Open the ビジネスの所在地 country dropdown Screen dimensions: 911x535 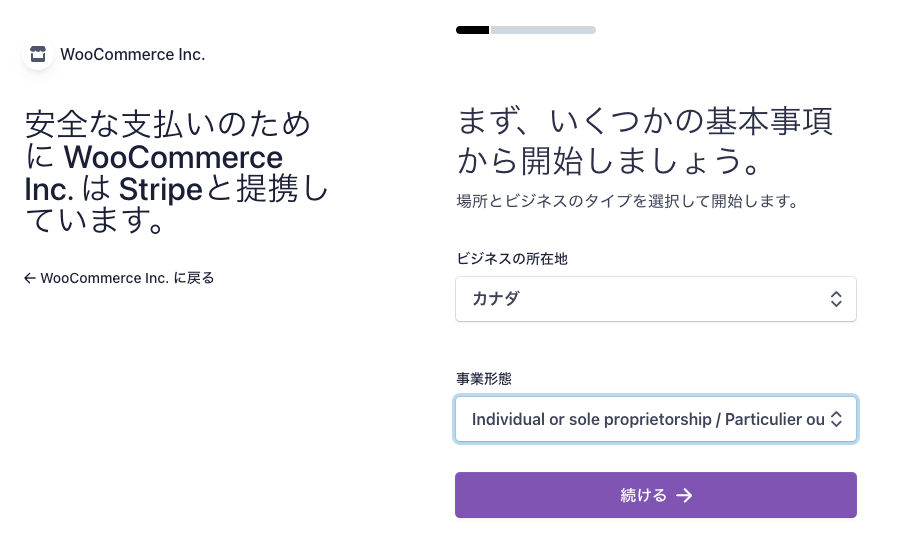[x=655, y=299]
